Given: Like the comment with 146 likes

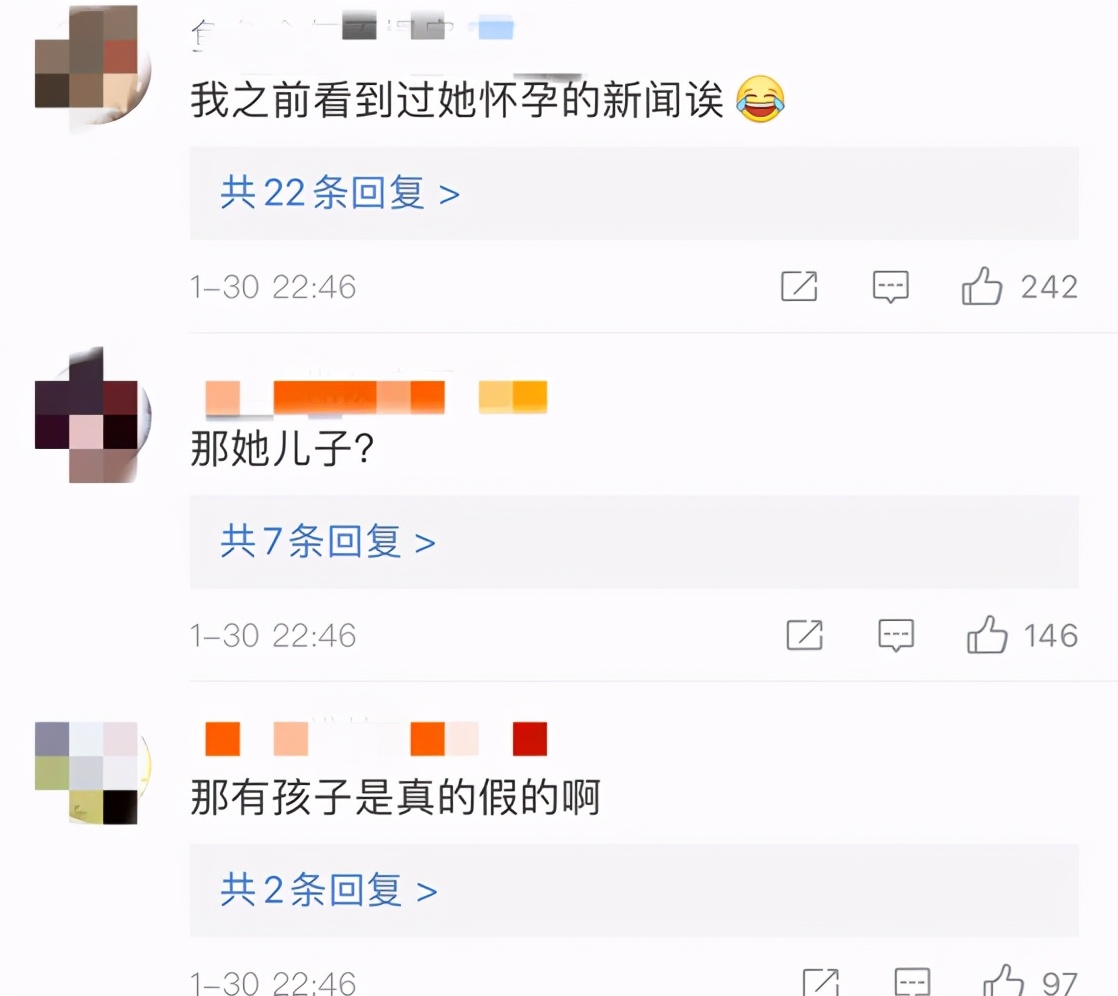Looking at the screenshot, I should 987,635.
